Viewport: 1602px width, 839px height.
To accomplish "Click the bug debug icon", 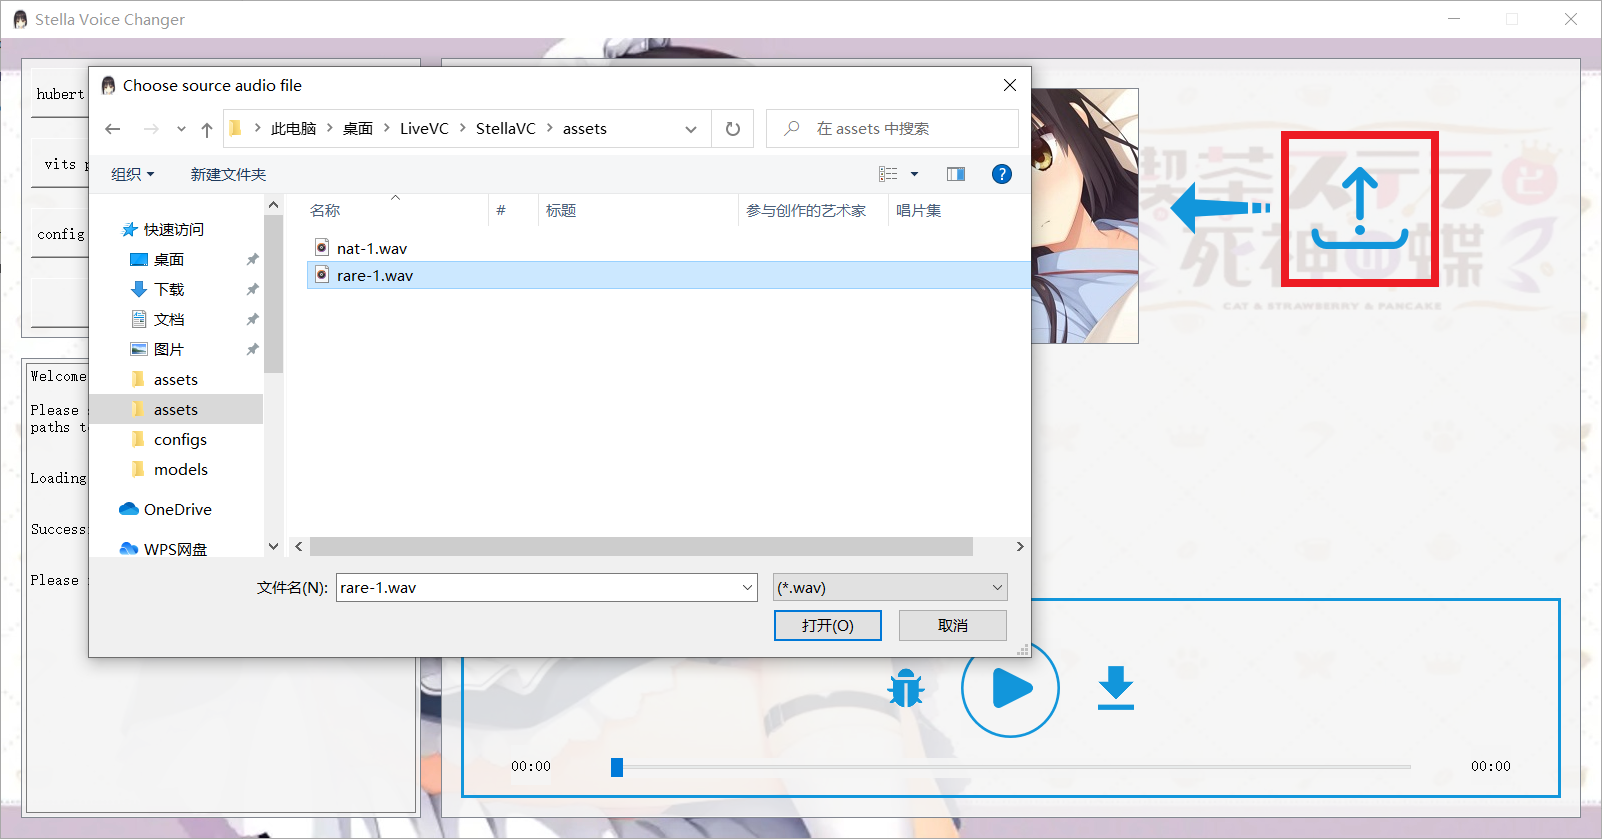I will click(906, 688).
